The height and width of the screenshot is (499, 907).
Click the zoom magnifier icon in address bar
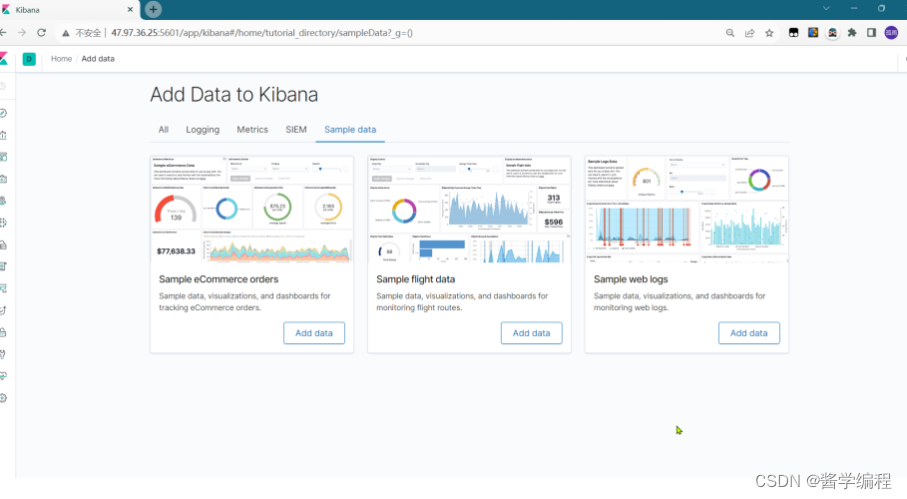click(730, 33)
